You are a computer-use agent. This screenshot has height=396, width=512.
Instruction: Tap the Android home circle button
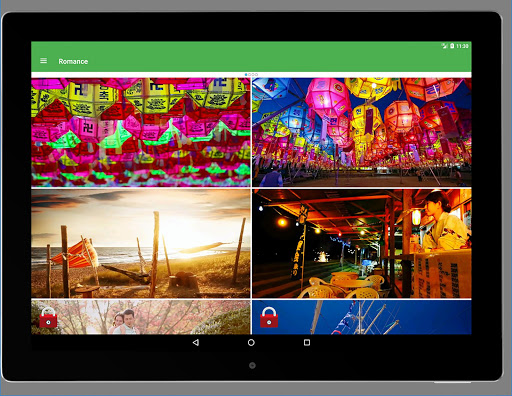coord(251,342)
